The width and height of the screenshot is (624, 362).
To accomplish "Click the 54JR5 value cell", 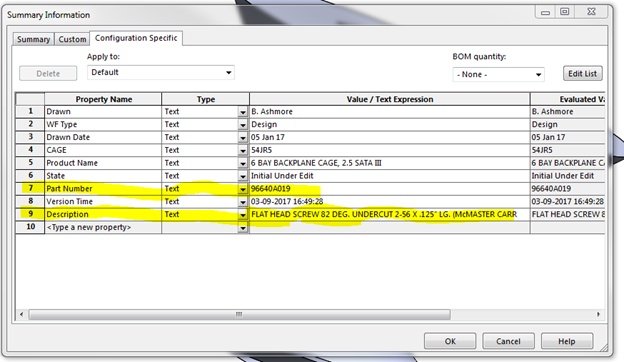I will pos(390,150).
